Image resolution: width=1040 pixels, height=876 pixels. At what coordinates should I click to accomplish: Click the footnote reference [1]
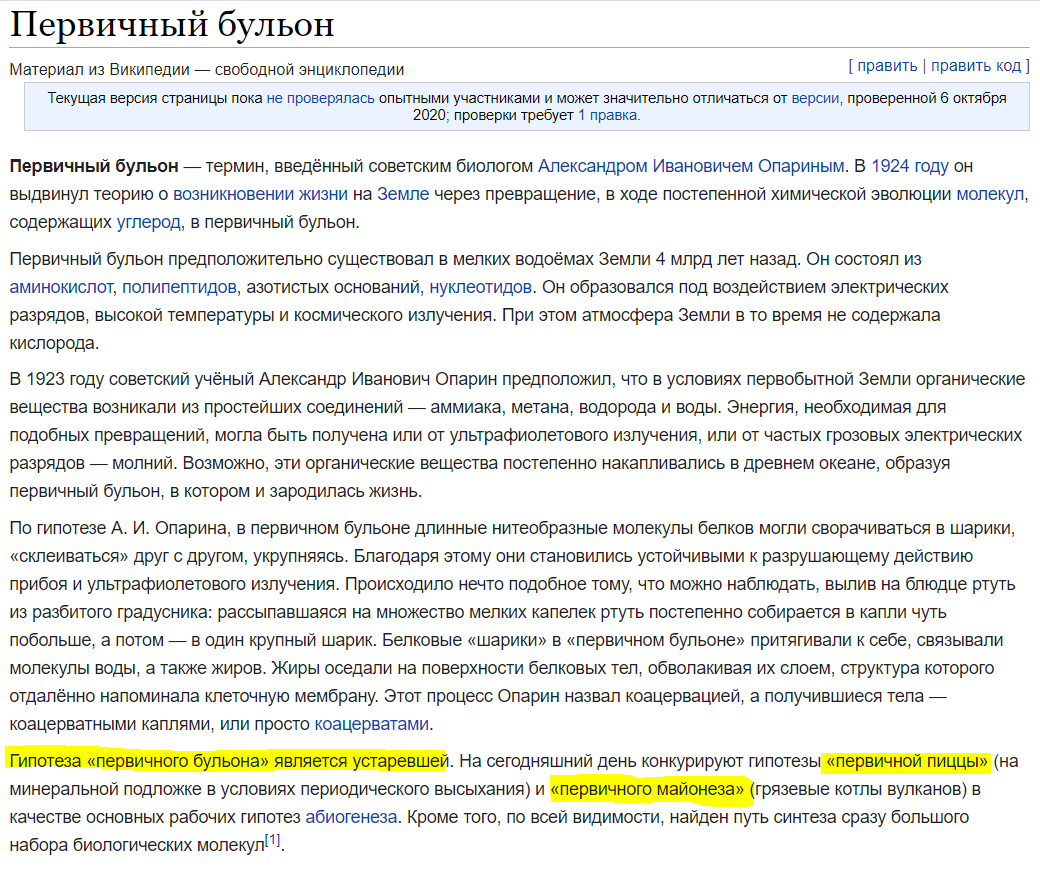coord(273,840)
